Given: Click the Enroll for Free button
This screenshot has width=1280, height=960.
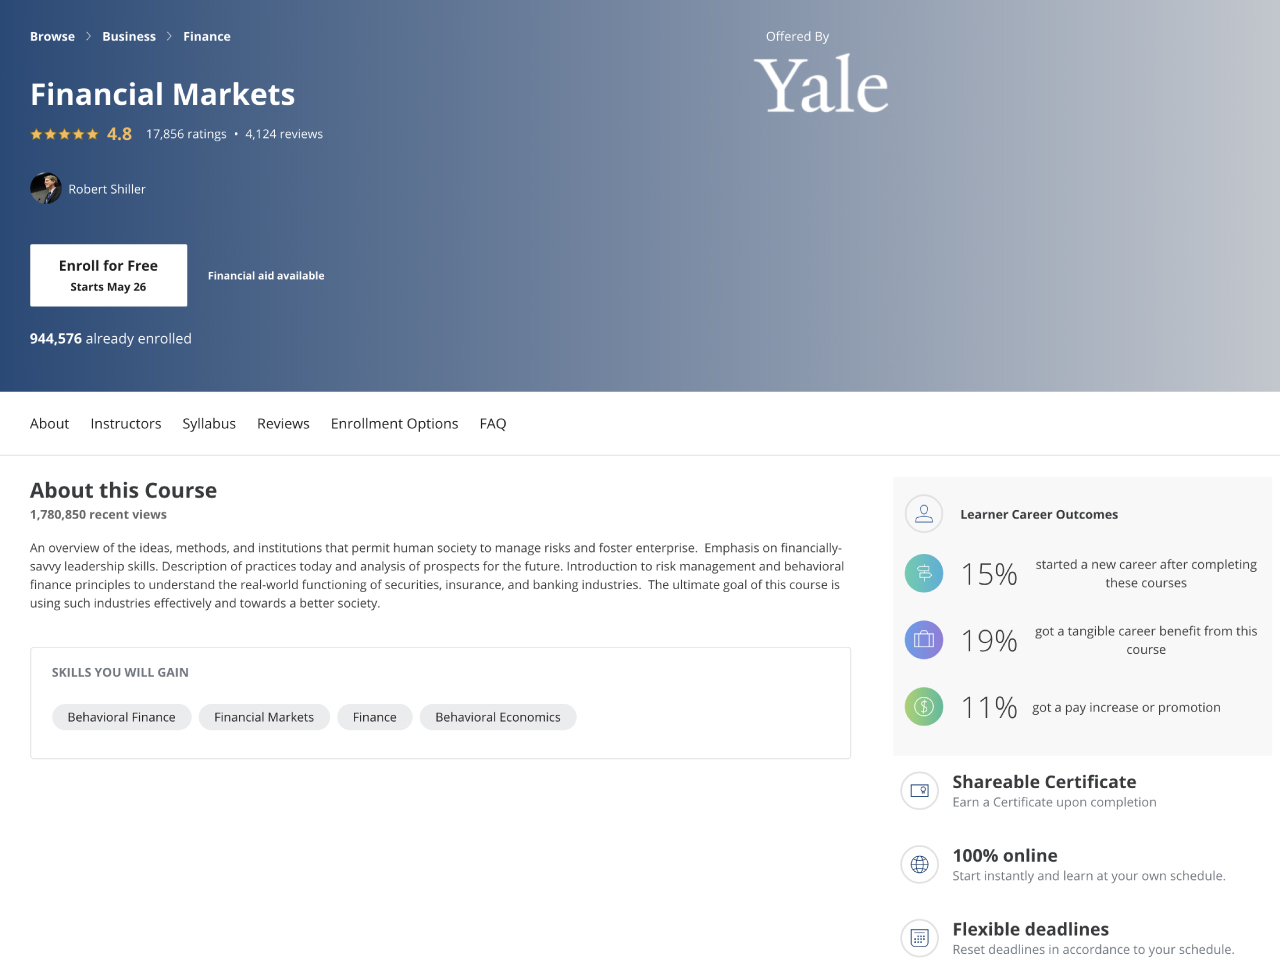Looking at the screenshot, I should pyautogui.click(x=108, y=275).
